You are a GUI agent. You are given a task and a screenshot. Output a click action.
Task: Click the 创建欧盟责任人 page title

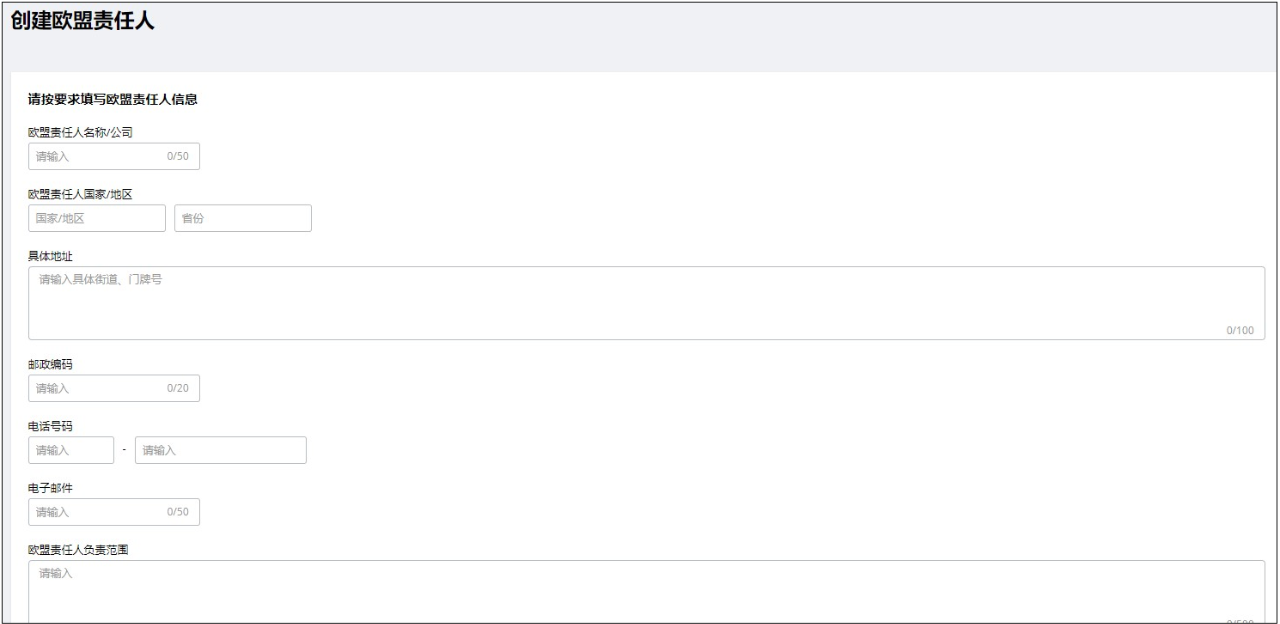(x=83, y=21)
